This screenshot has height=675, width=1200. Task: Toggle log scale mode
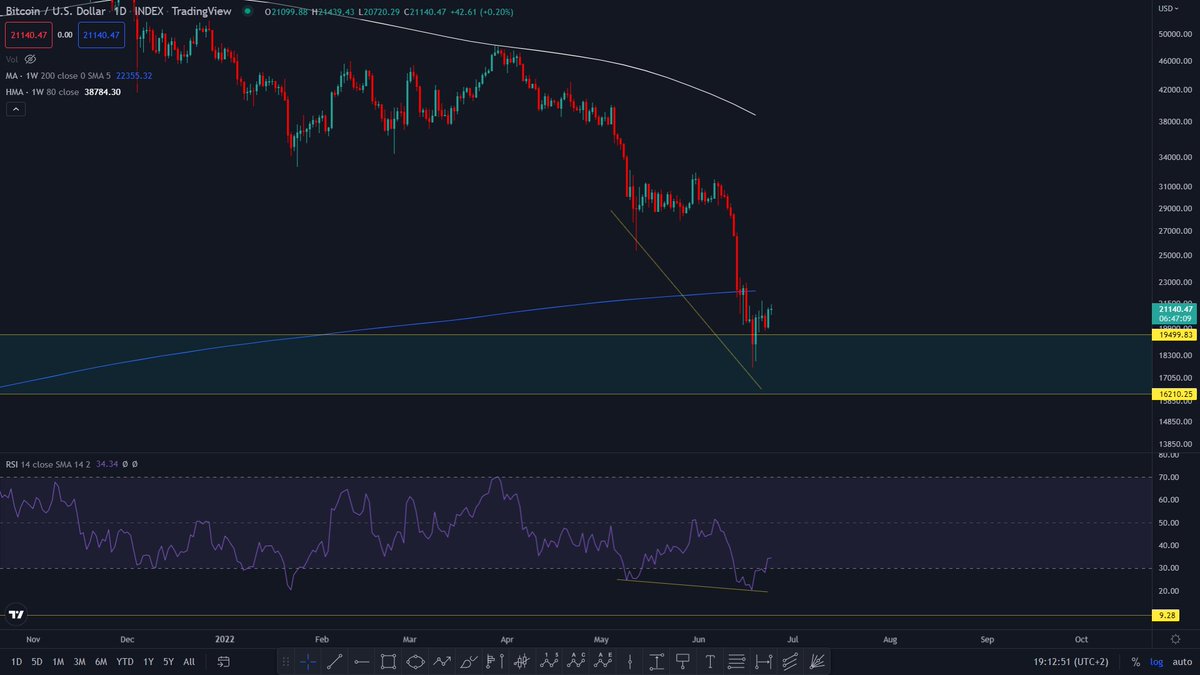tap(1156, 661)
